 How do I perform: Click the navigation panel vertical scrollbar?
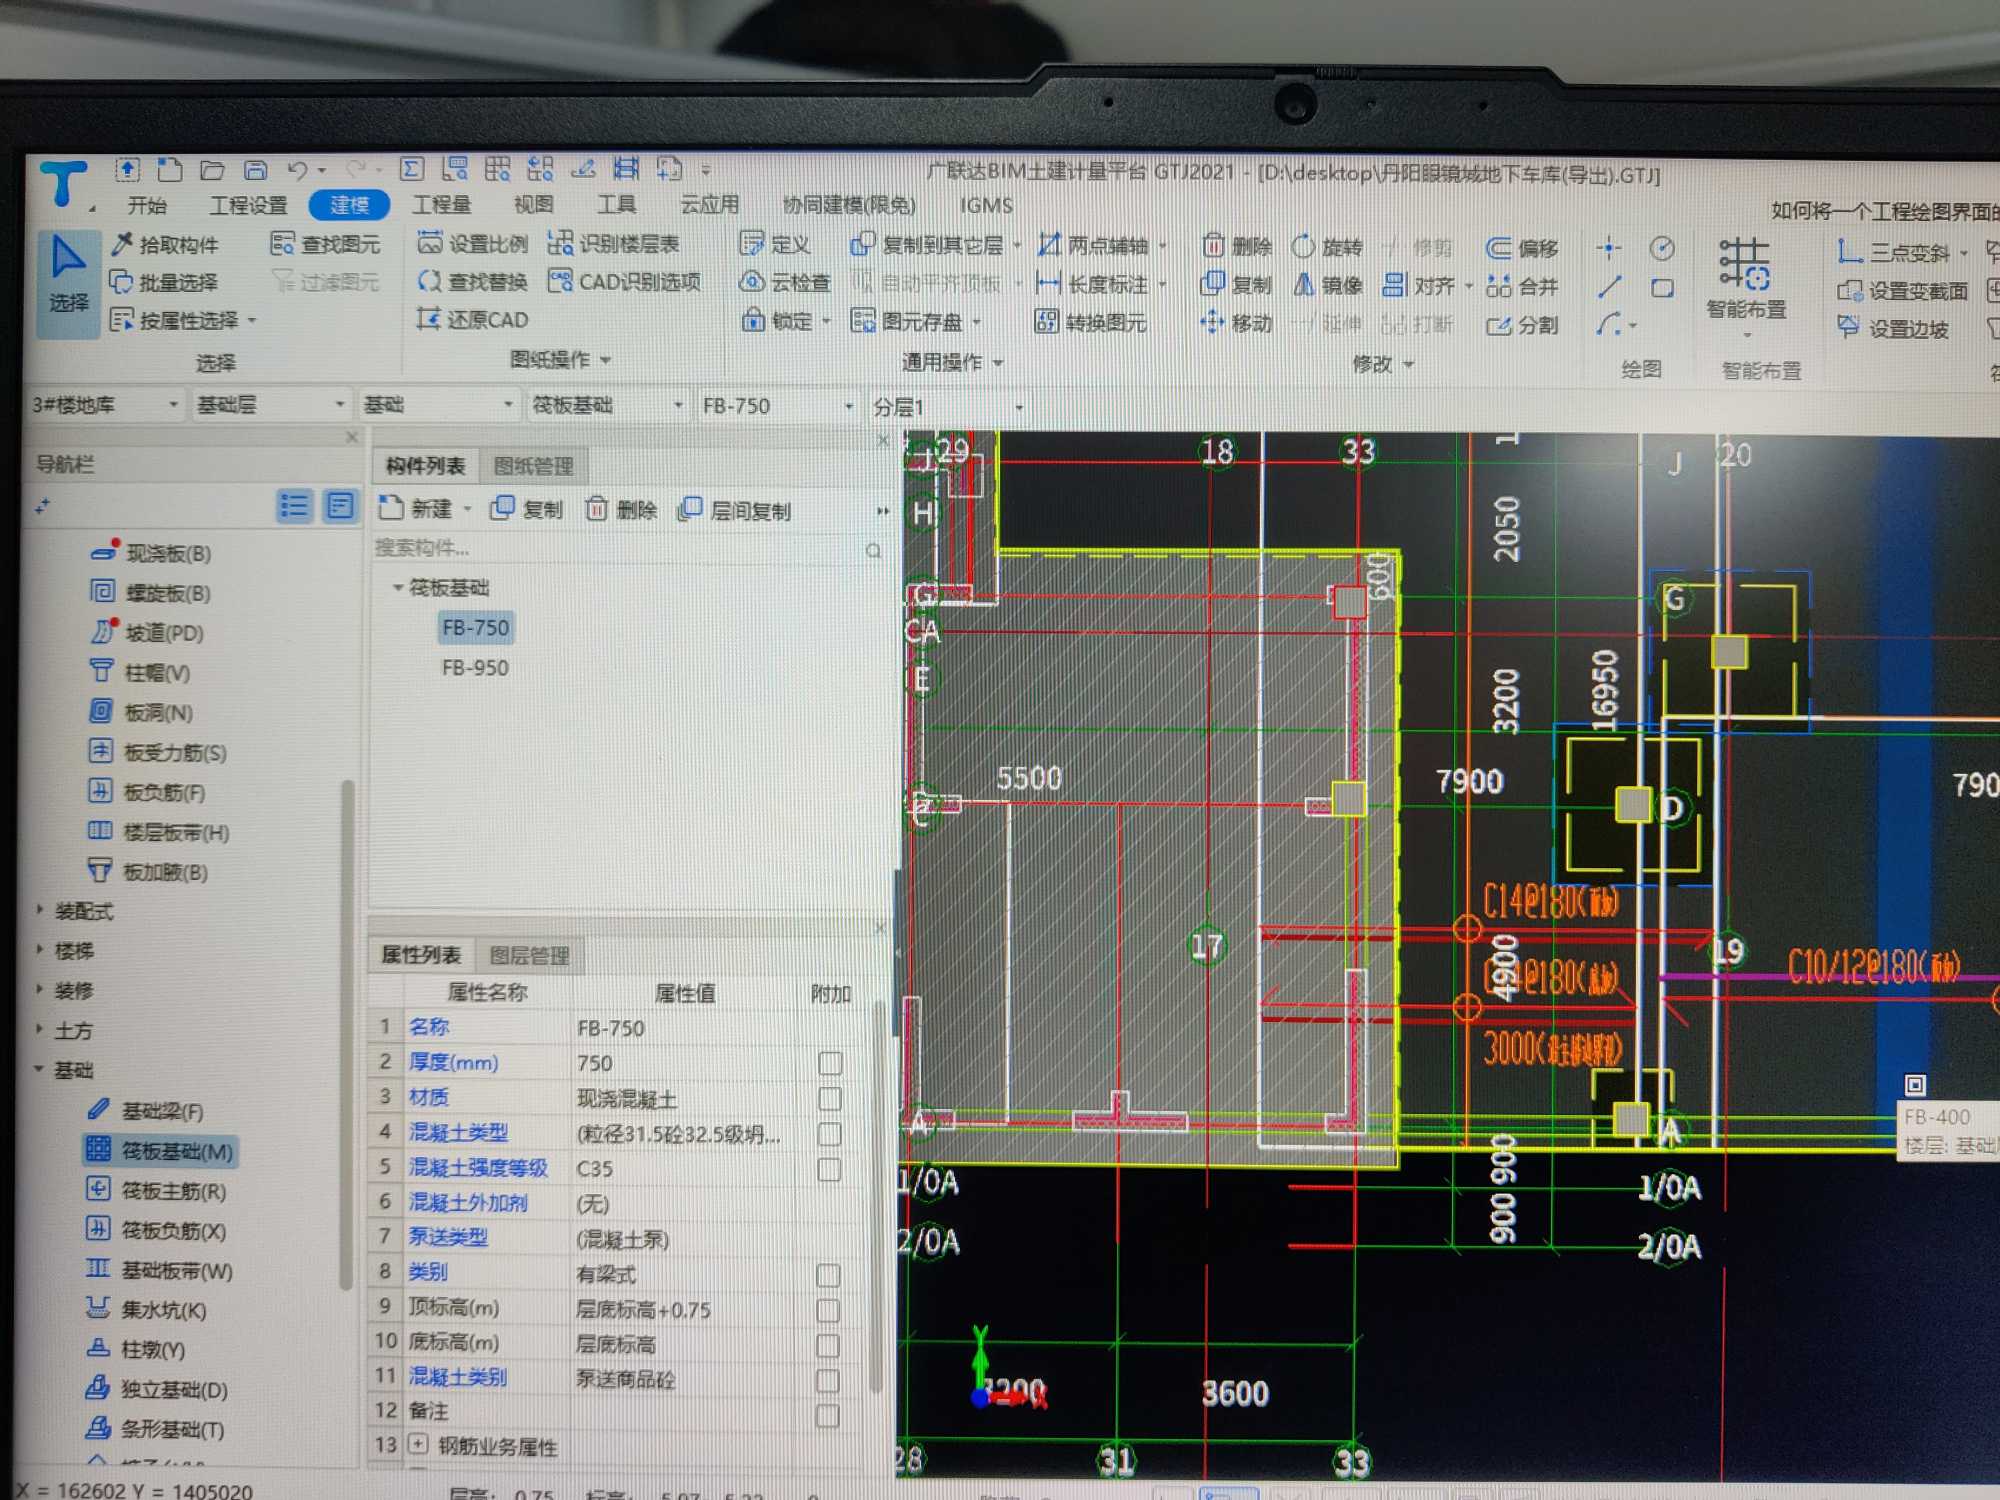point(347,1035)
